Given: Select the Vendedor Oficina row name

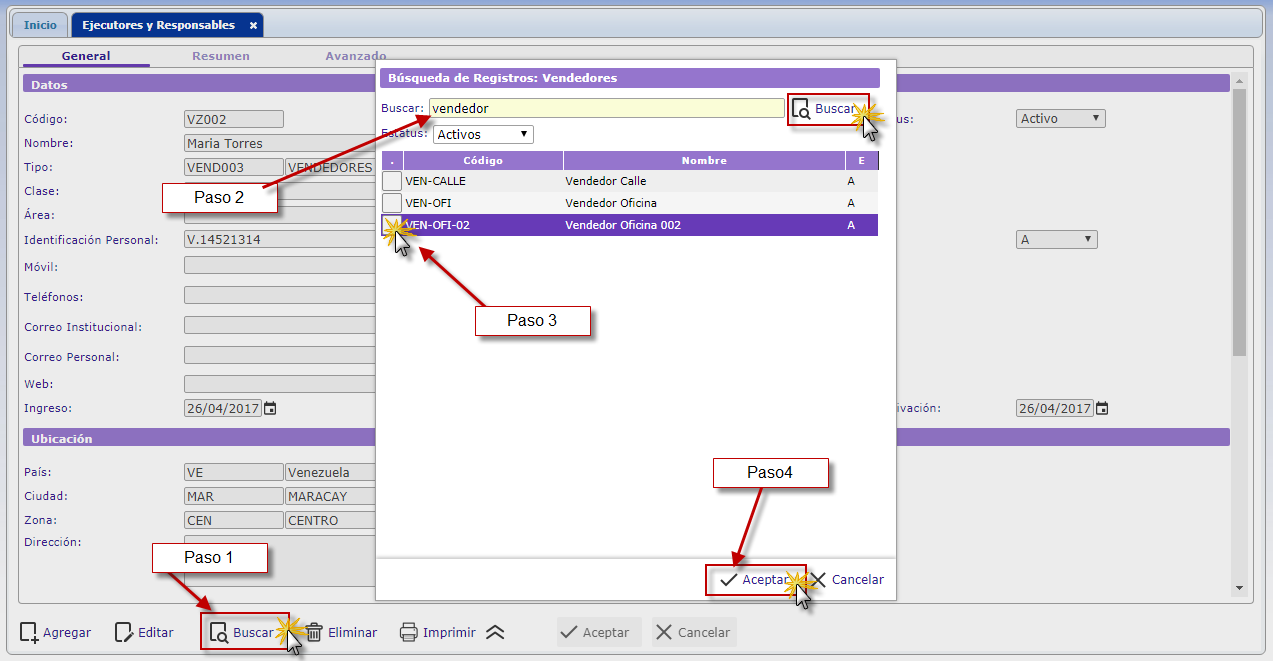Looking at the screenshot, I should [611, 203].
